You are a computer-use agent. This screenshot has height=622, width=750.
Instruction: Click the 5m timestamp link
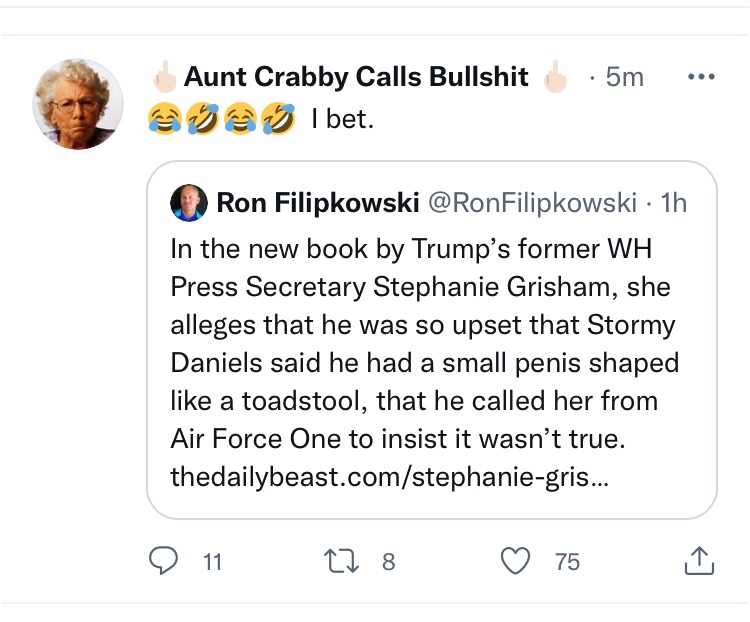coord(626,77)
